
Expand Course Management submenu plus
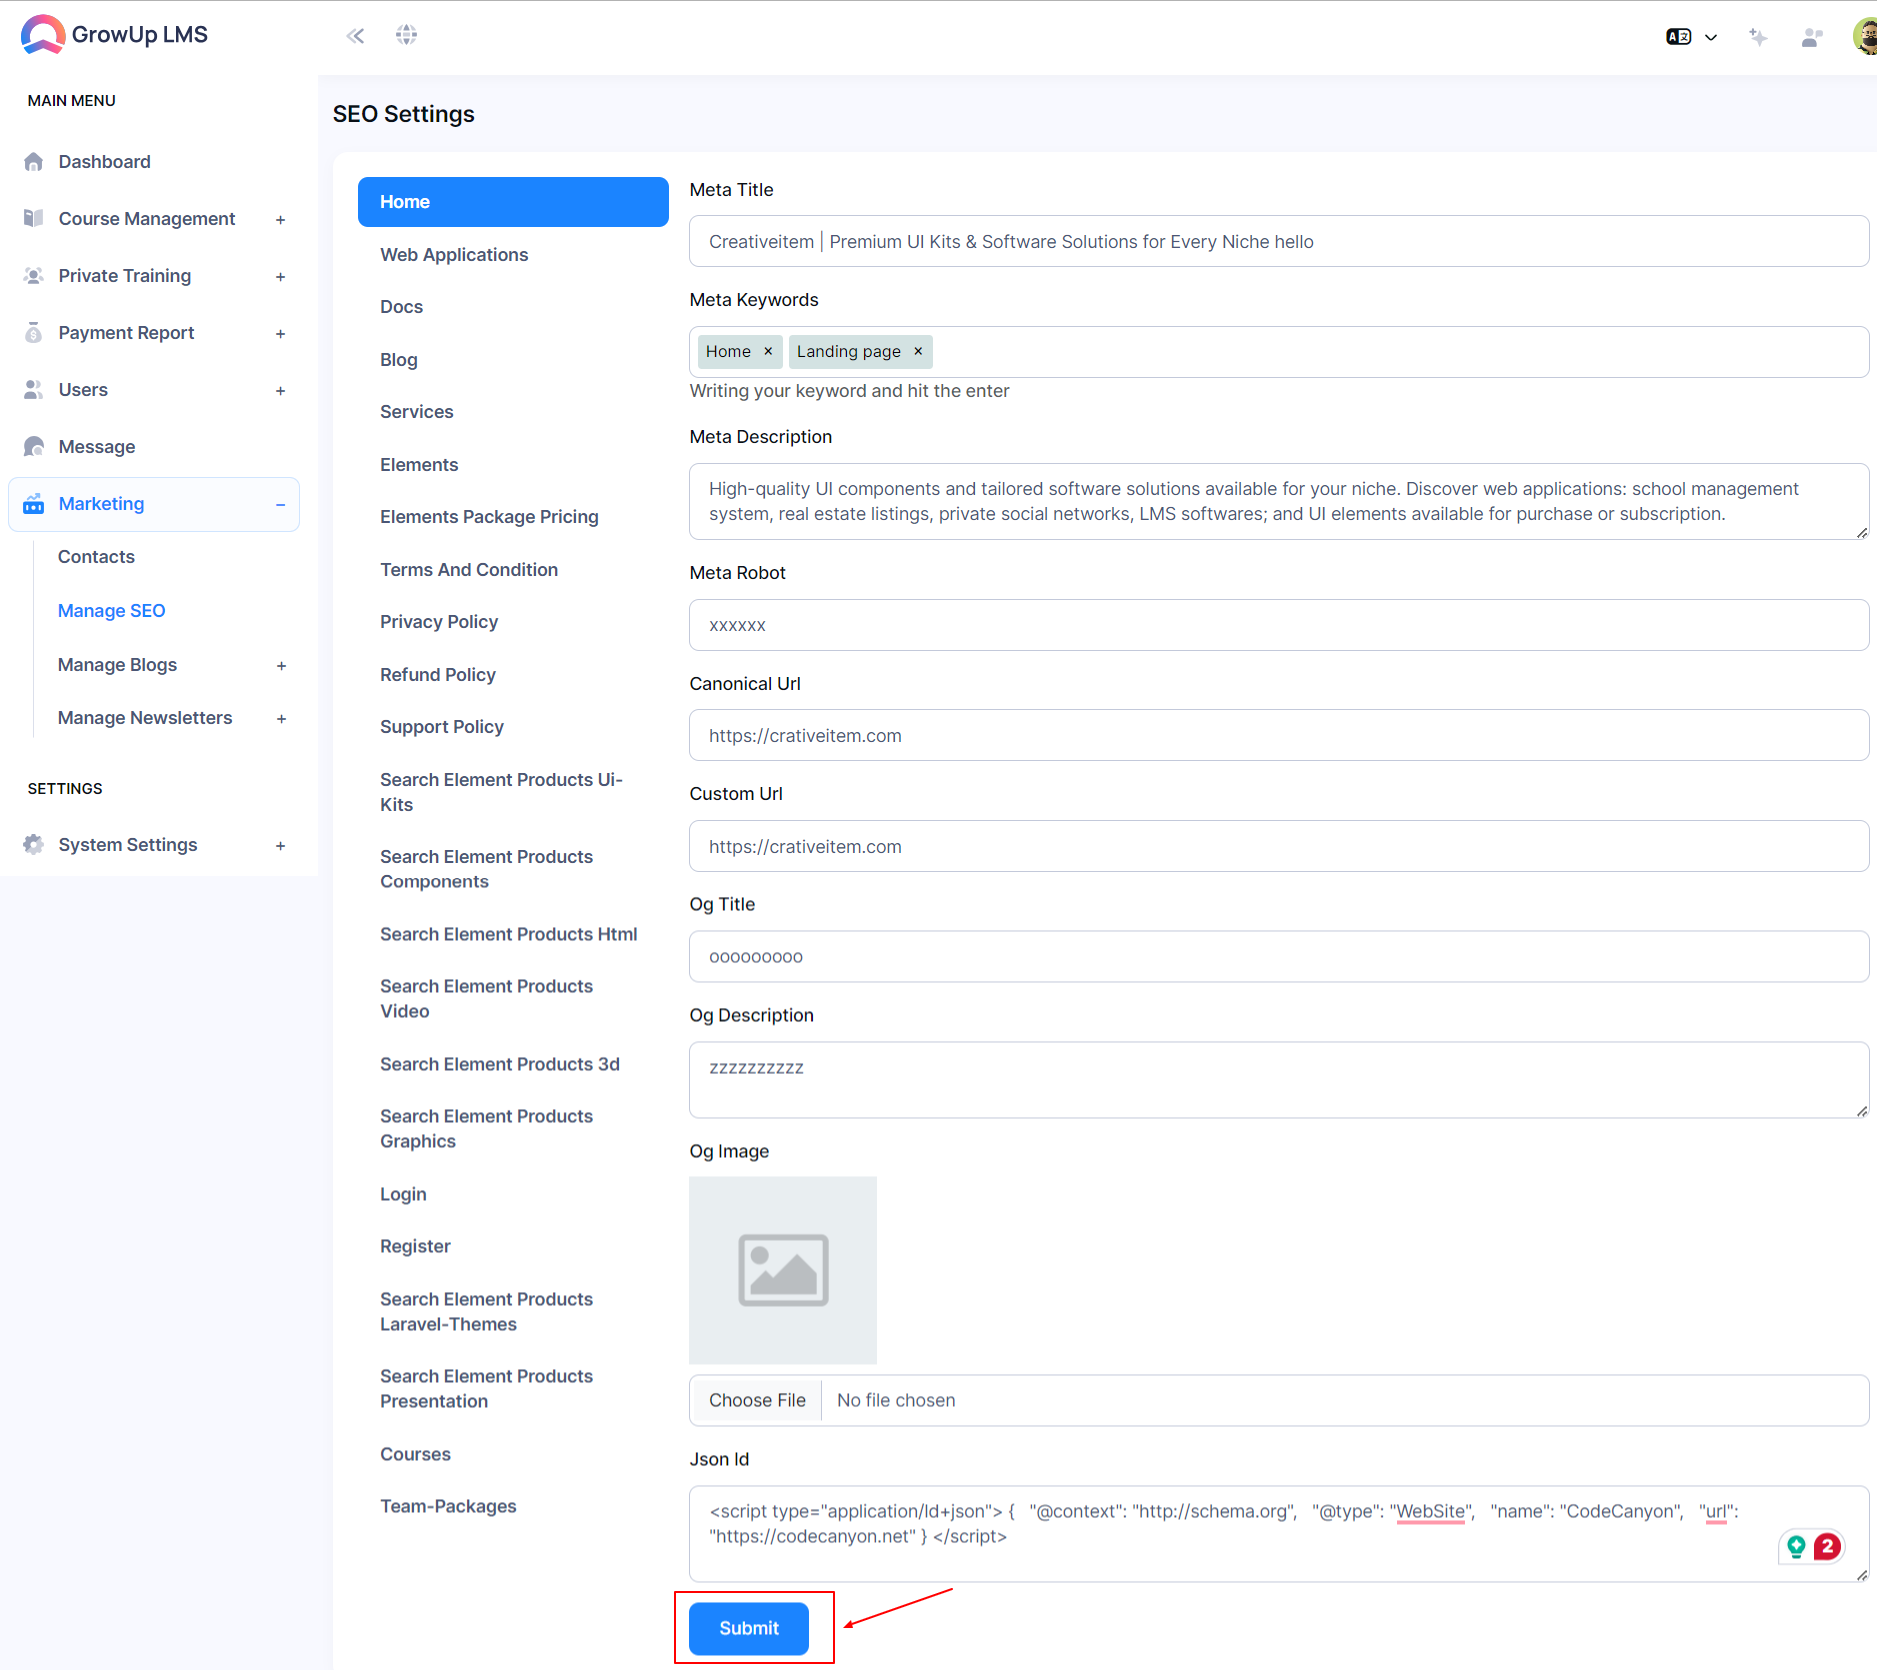pos(281,220)
